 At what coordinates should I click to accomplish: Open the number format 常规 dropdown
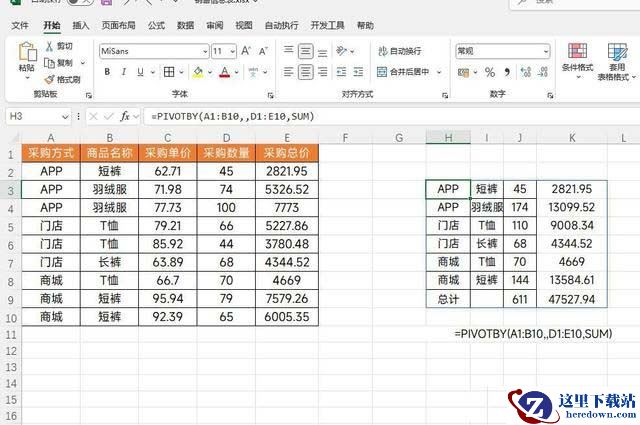546,51
